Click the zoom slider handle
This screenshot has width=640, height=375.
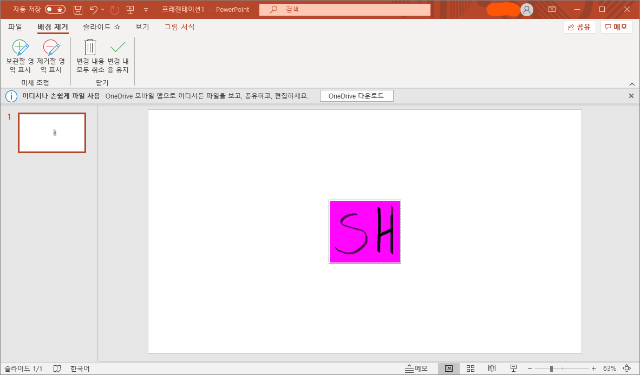pyautogui.click(x=551, y=368)
